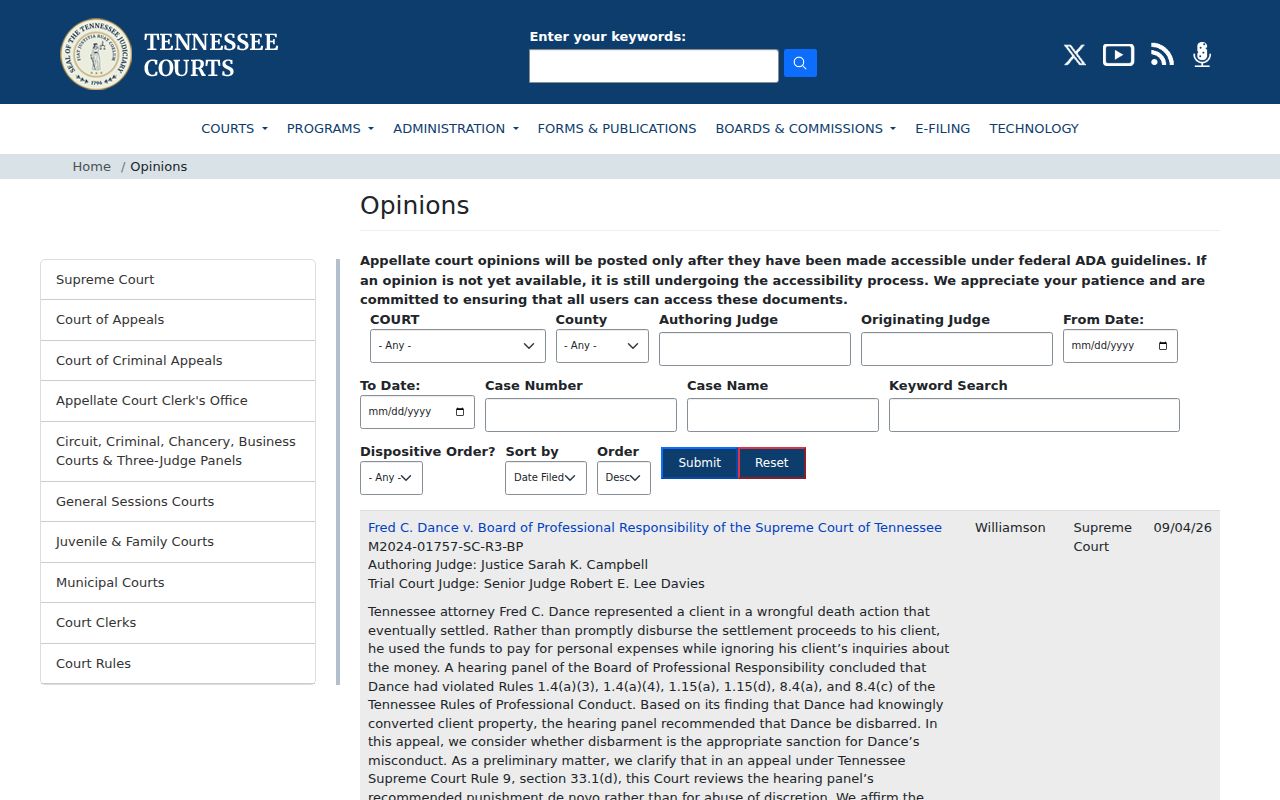Open the E-FILING menu item

tap(943, 128)
